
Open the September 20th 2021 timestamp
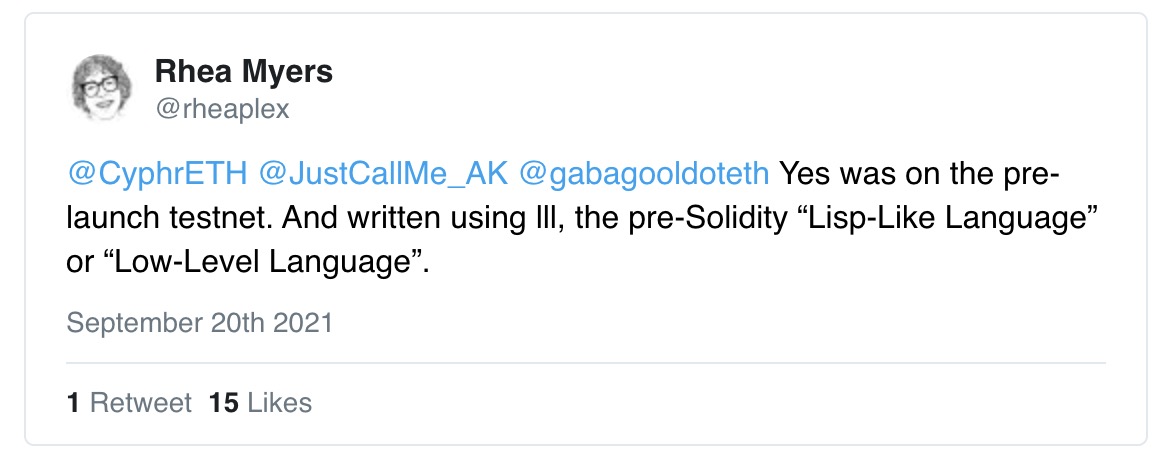(x=199, y=323)
